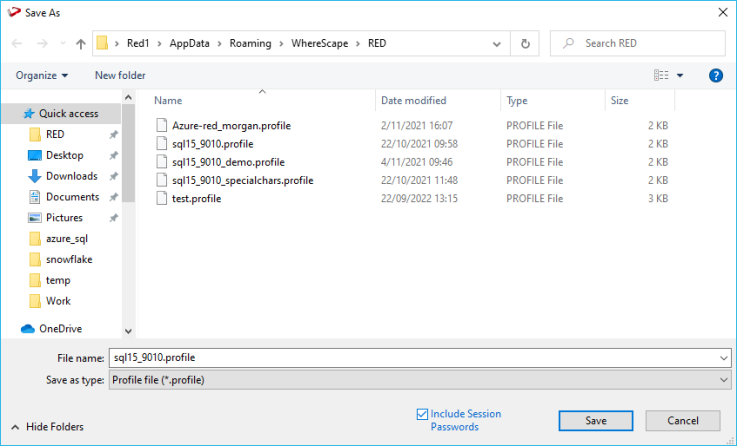Select the Downloads icon in Quick access

click(x=35, y=176)
